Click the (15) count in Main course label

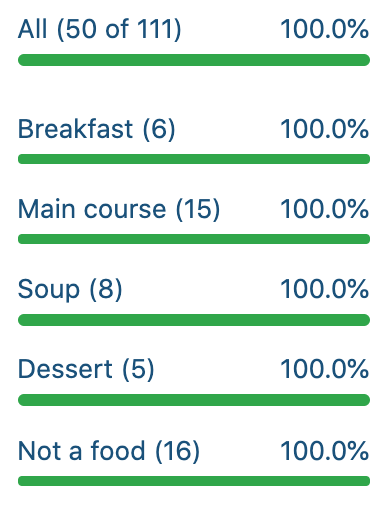pos(198,209)
